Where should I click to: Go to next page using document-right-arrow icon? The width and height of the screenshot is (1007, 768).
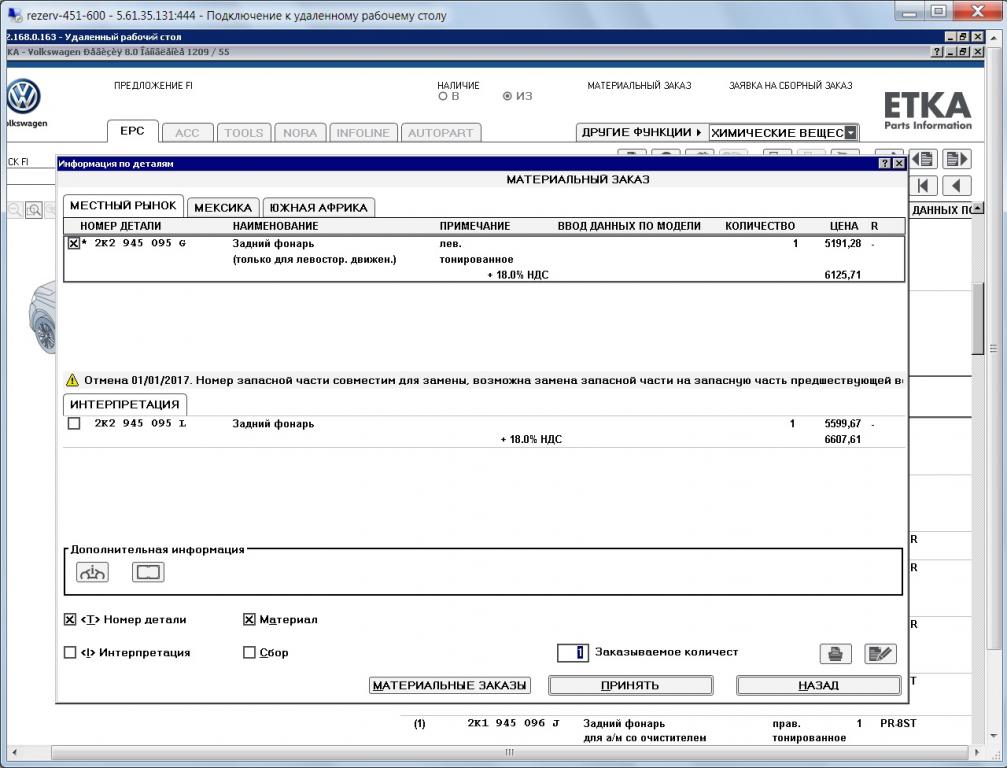pos(957,159)
